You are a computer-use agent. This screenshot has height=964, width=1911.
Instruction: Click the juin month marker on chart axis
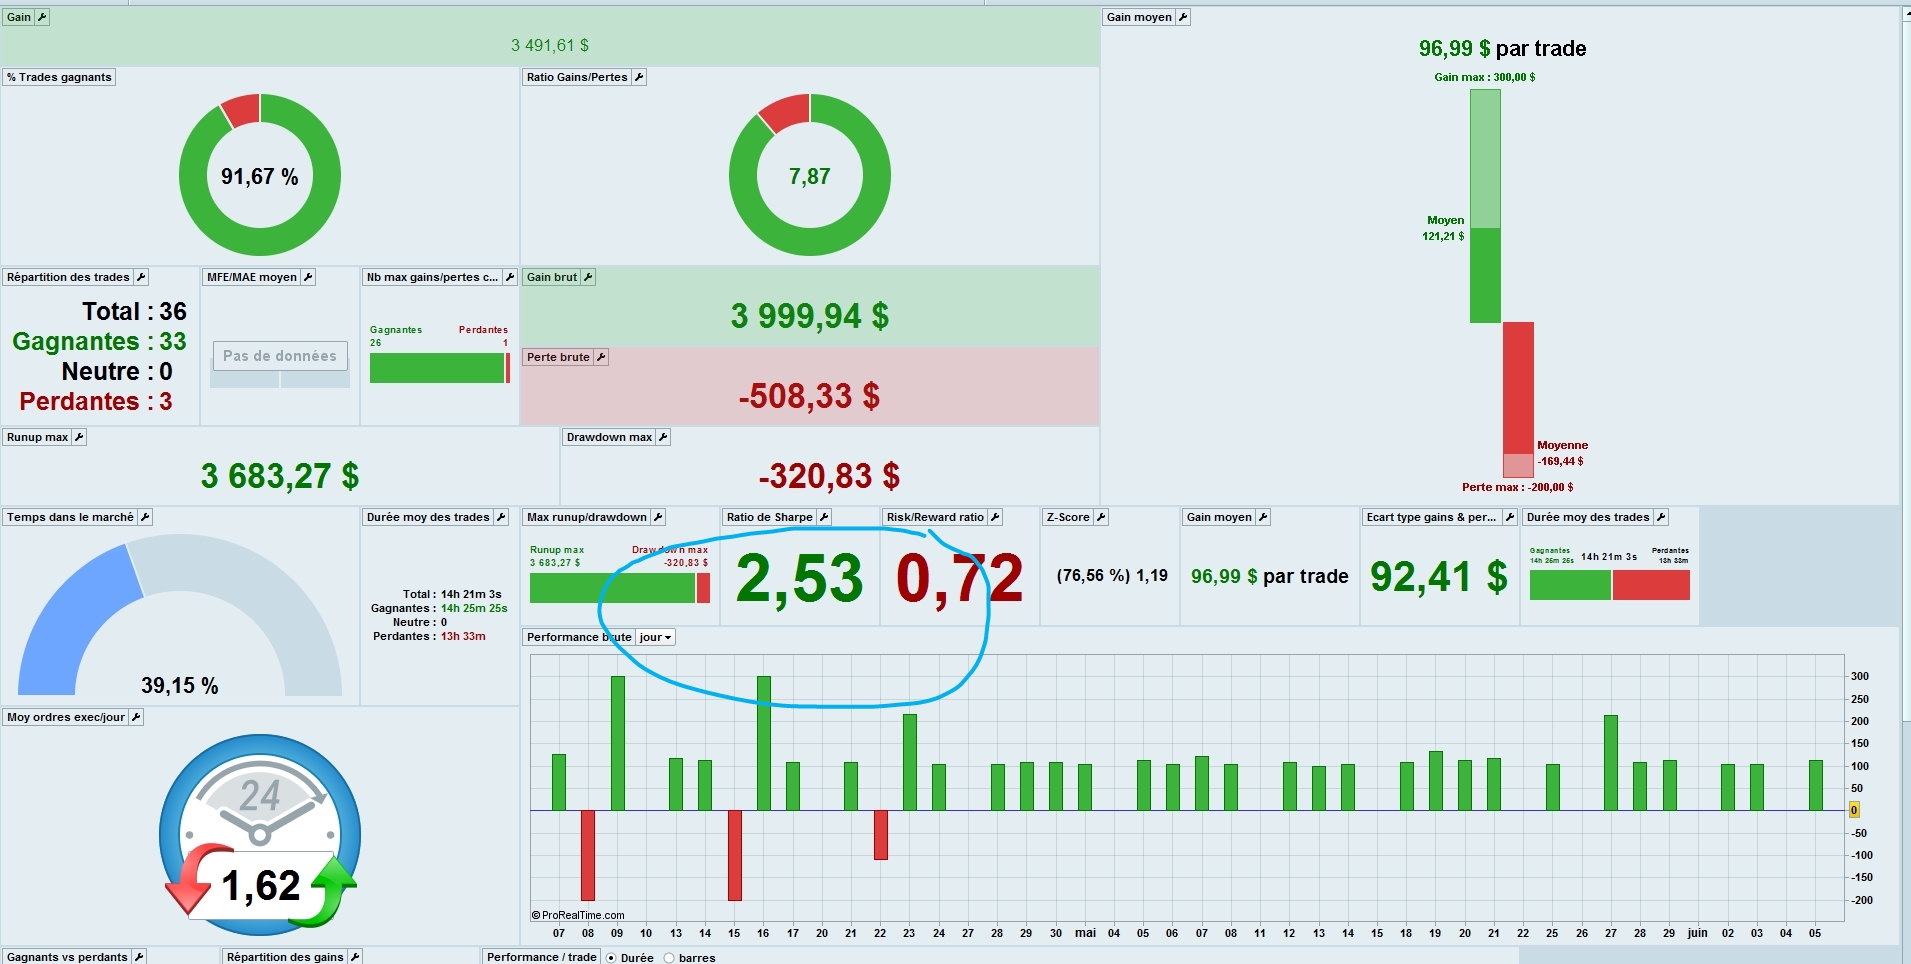pyautogui.click(x=1698, y=933)
